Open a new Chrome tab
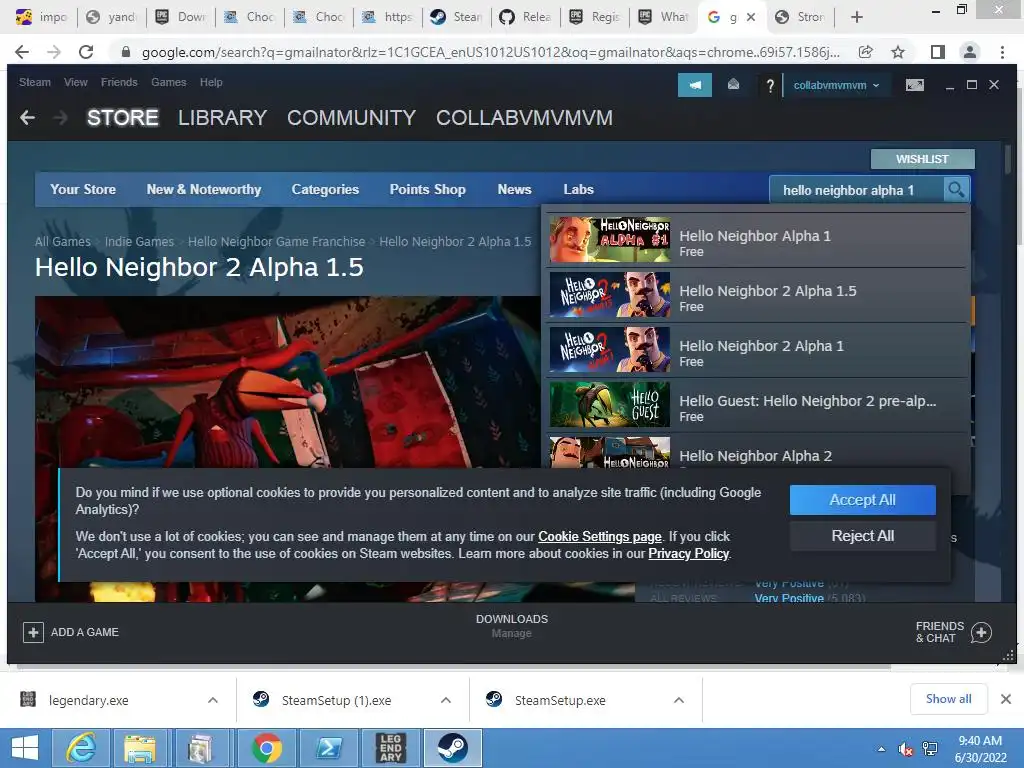 pos(857,17)
